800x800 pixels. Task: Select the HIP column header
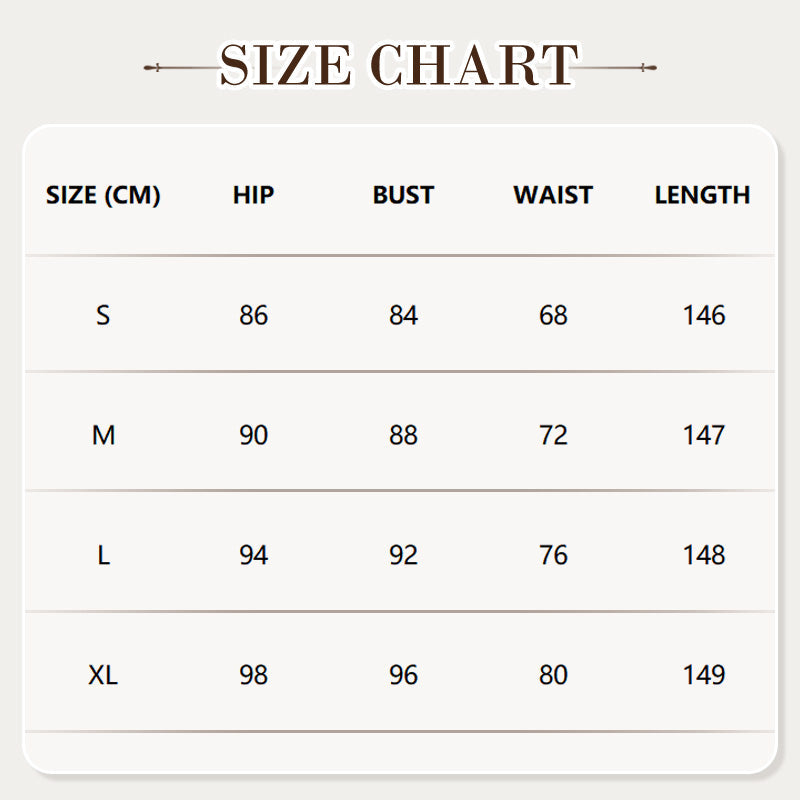(253, 195)
